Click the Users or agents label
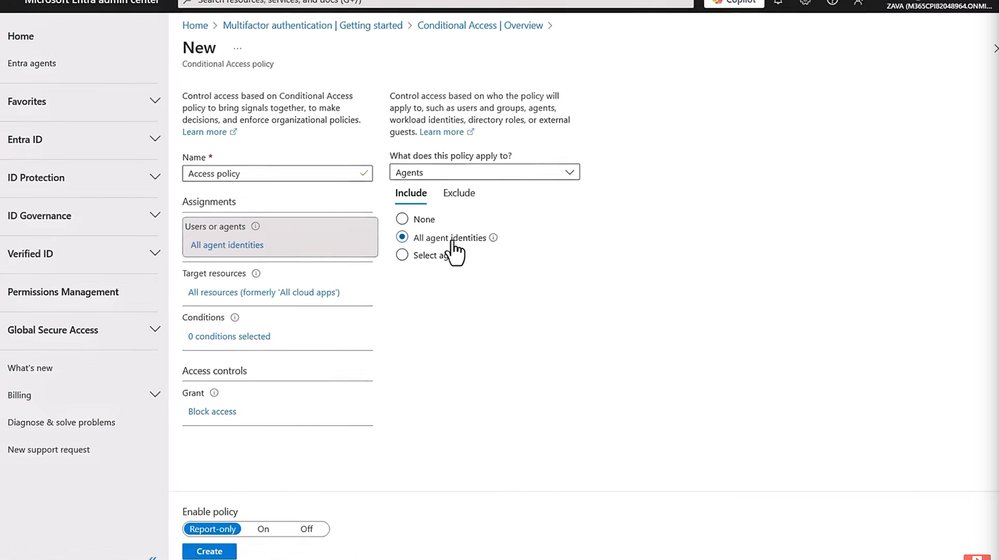This screenshot has height=560, width=999. (215, 226)
